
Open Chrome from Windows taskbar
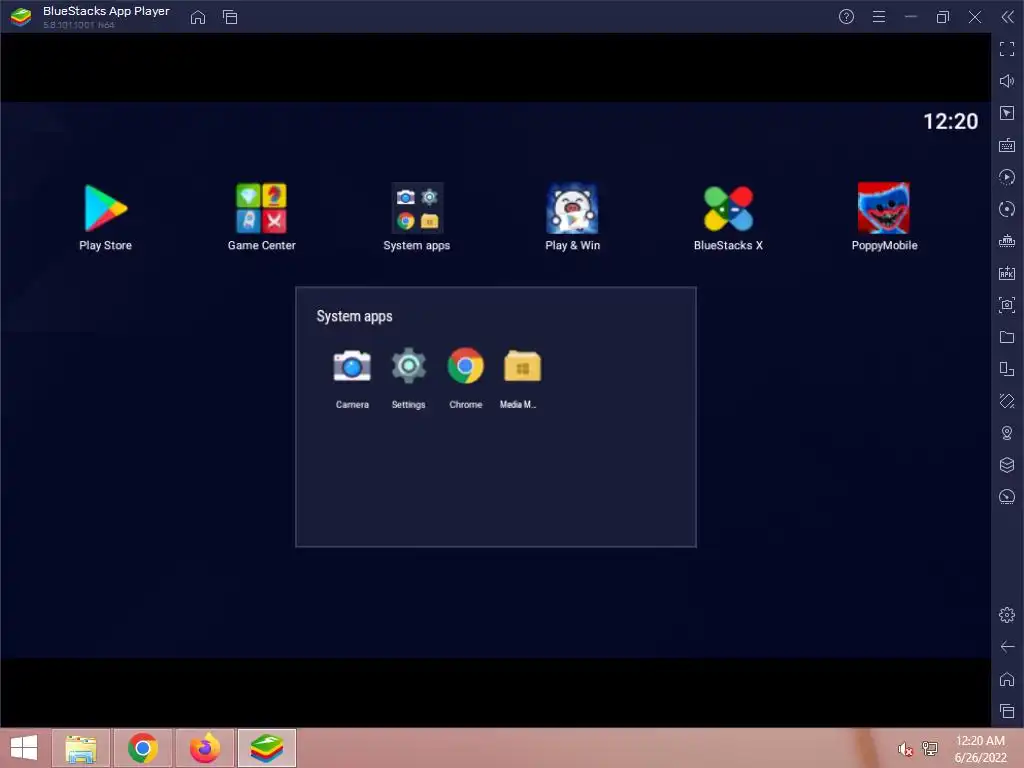coord(143,748)
